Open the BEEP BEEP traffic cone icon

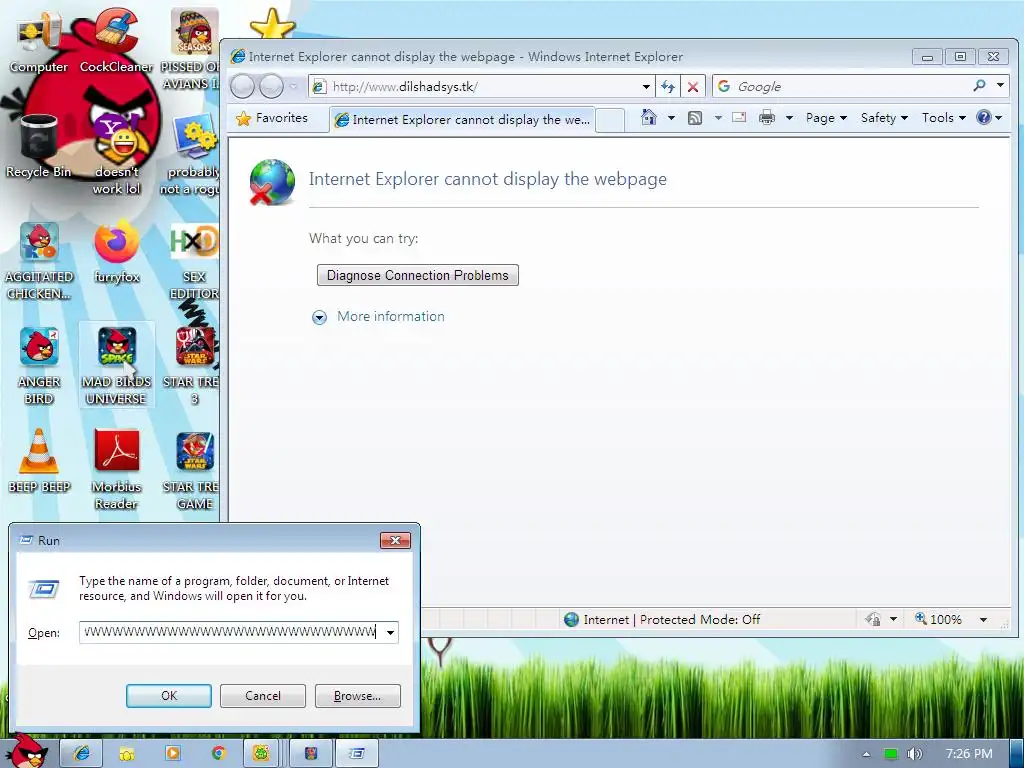(x=39, y=461)
